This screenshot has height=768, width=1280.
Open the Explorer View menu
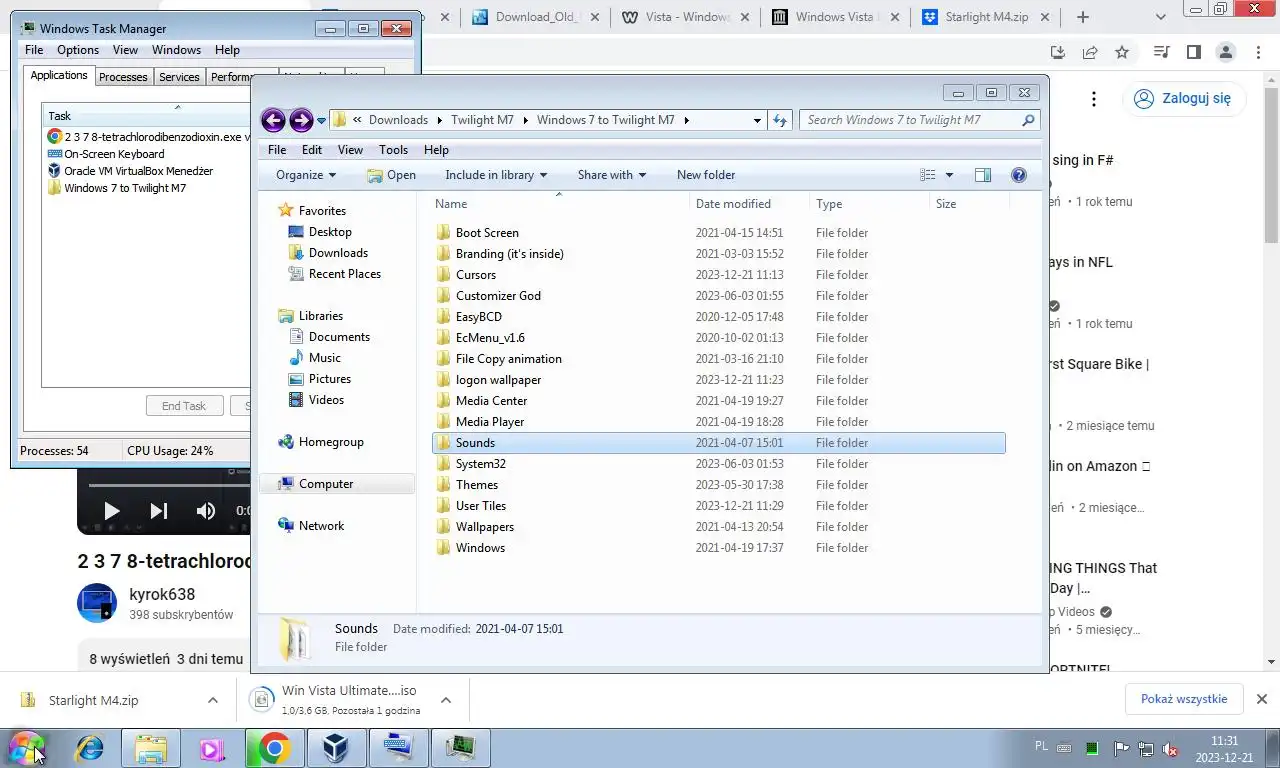(350, 150)
